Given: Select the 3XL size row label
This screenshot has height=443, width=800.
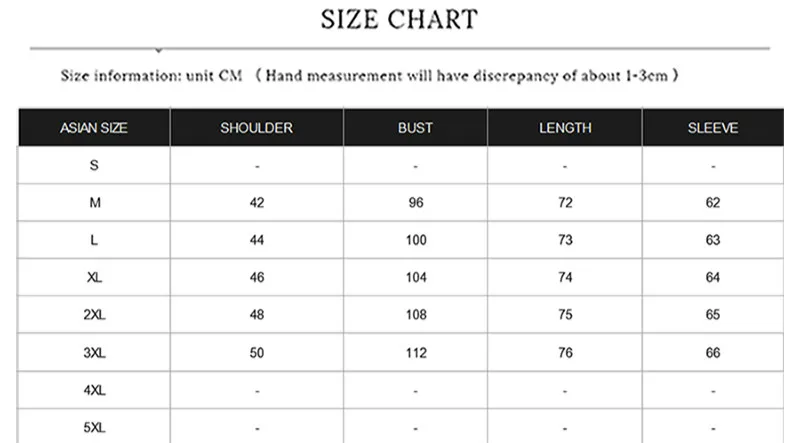Looking at the screenshot, I should tap(94, 353).
